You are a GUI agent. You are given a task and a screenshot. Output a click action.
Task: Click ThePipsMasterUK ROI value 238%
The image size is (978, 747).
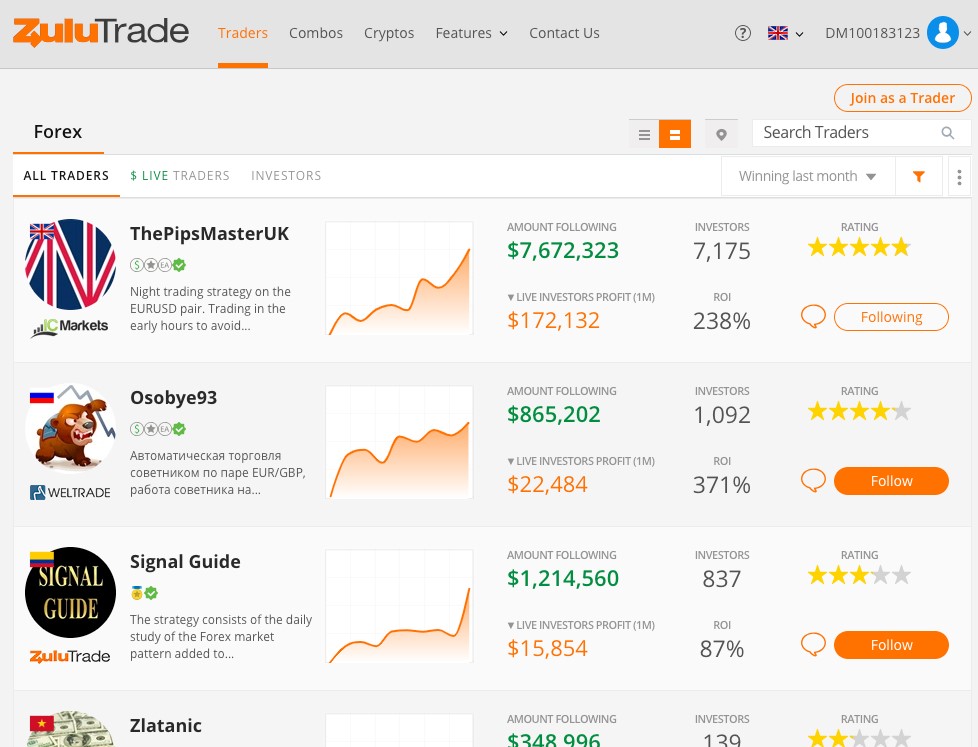point(722,321)
